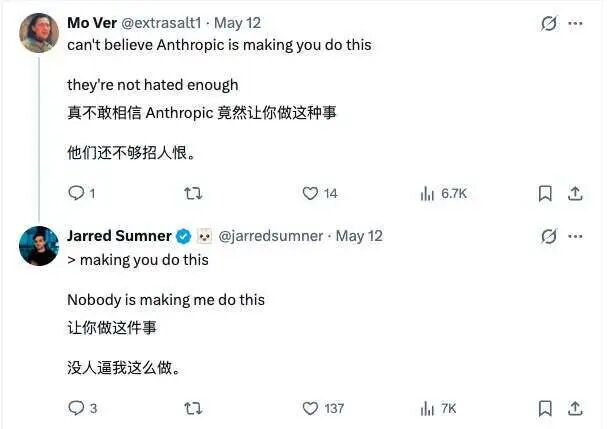Open Grok icon on Jarred Sumner's tweet
The image size is (607, 429).
(x=549, y=236)
